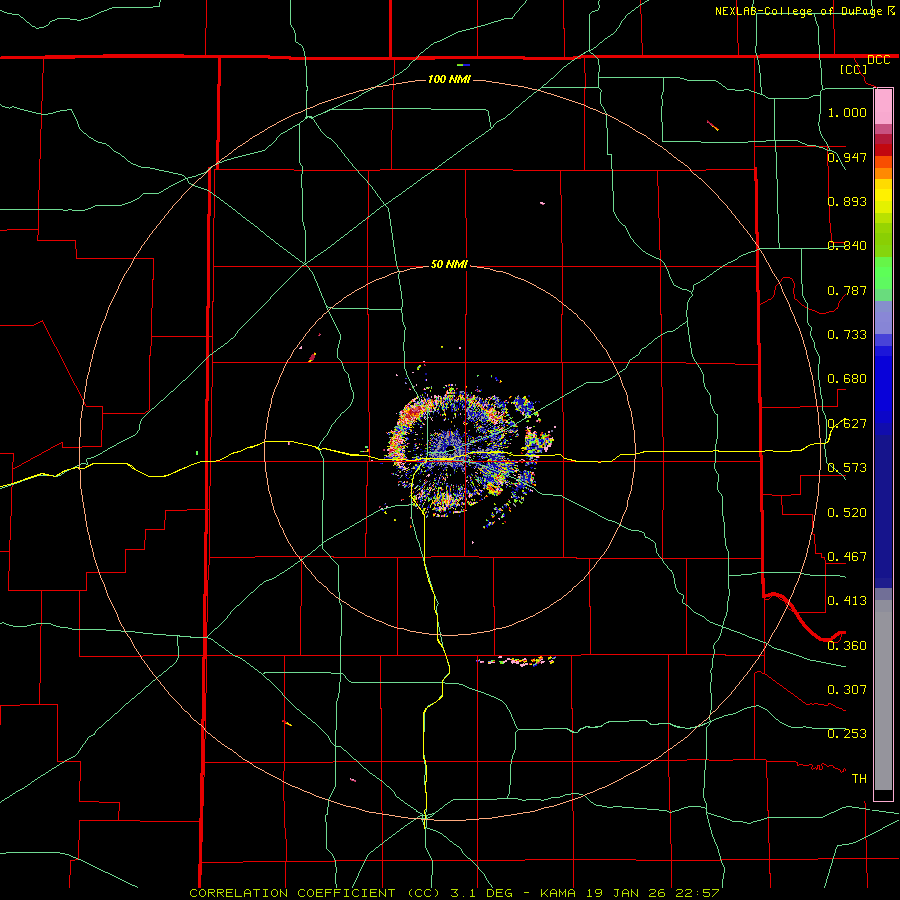
Task: Select the 0.733 legend value
Action: (847, 335)
